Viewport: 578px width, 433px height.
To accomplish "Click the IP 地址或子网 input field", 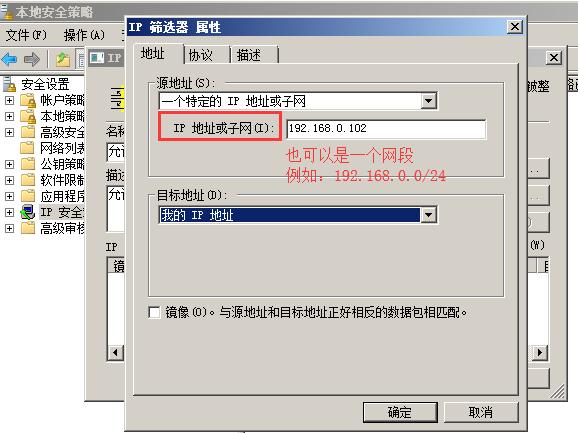I will point(386,129).
